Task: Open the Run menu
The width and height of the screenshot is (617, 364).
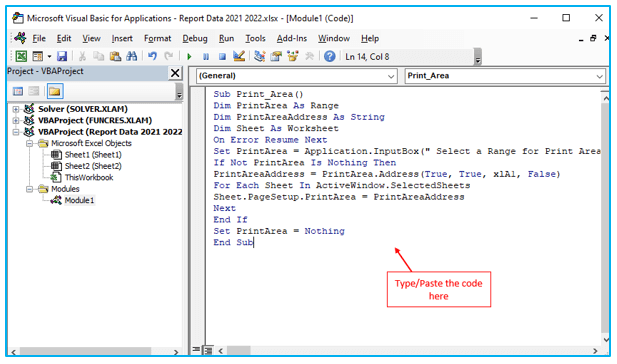Action: (226, 39)
